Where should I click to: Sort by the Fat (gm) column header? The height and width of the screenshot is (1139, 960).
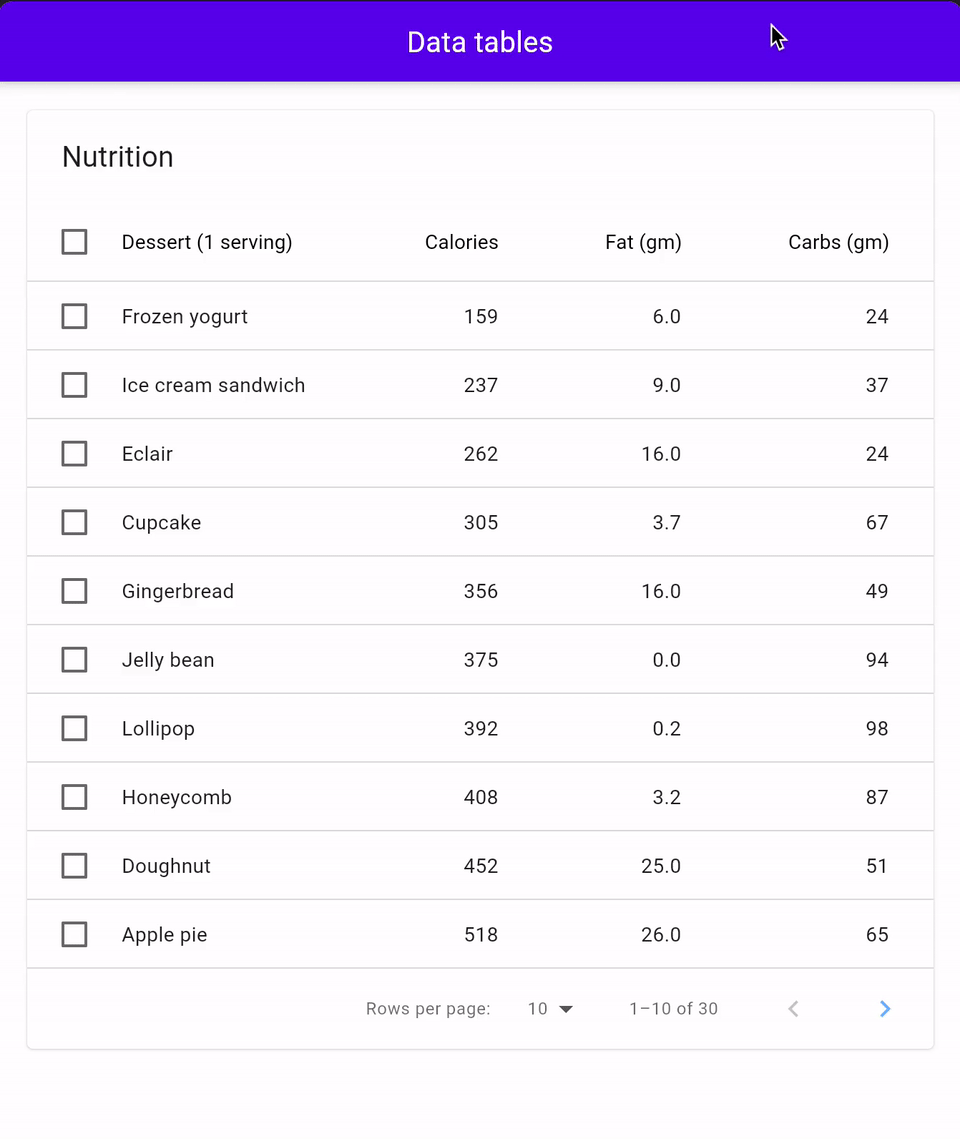point(643,242)
